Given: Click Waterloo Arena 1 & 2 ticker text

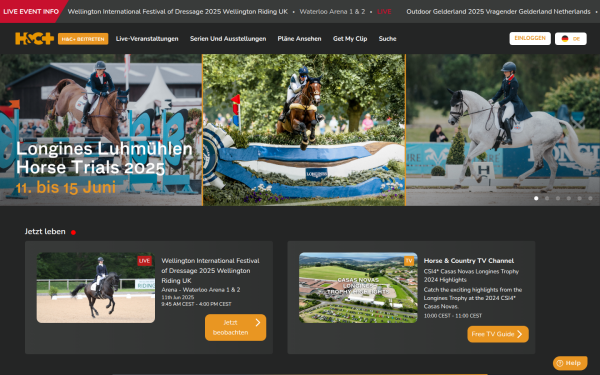Looking at the screenshot, I should 332,11.
